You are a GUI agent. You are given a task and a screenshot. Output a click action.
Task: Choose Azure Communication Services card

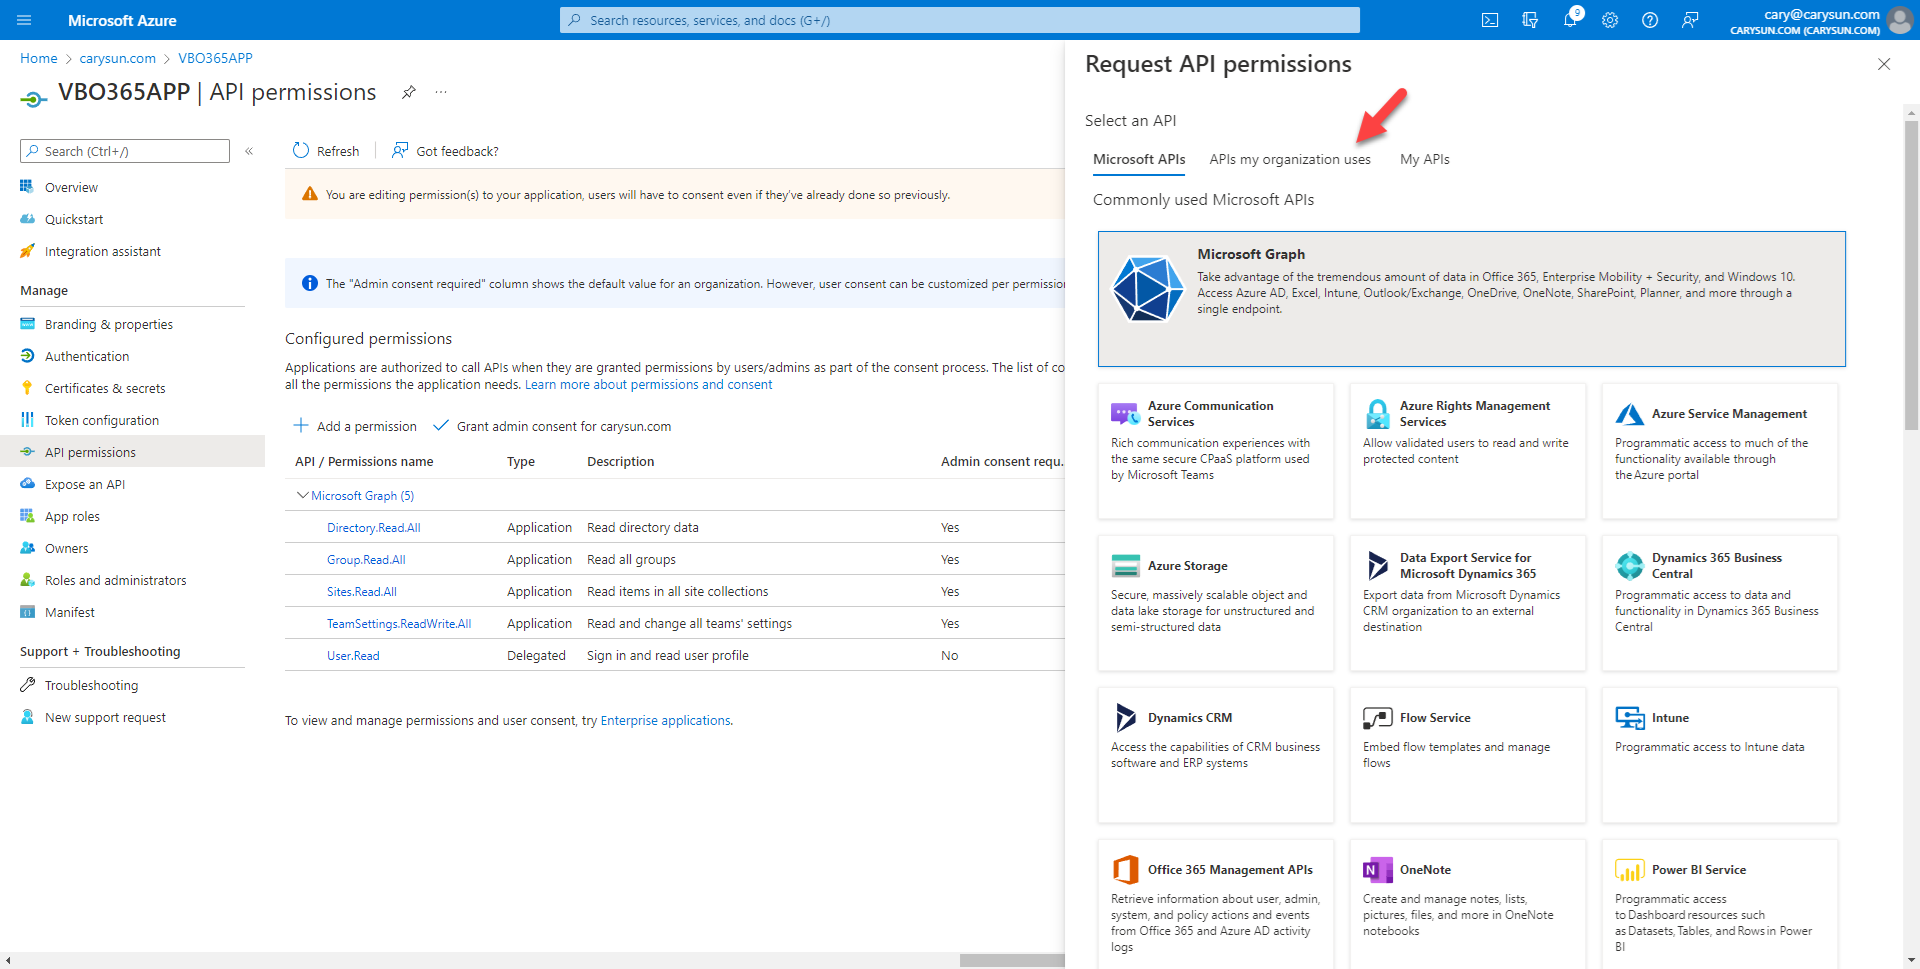(x=1216, y=451)
